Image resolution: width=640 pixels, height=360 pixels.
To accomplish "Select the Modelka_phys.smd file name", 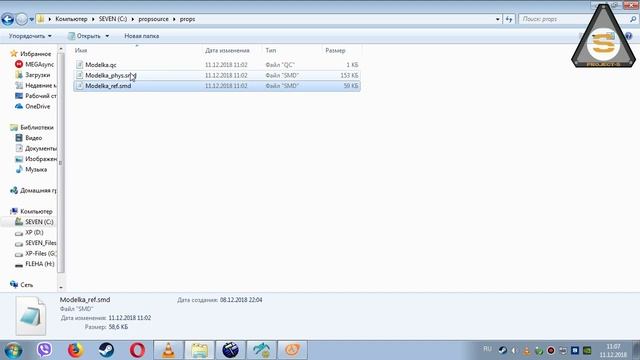I will tap(111, 76).
